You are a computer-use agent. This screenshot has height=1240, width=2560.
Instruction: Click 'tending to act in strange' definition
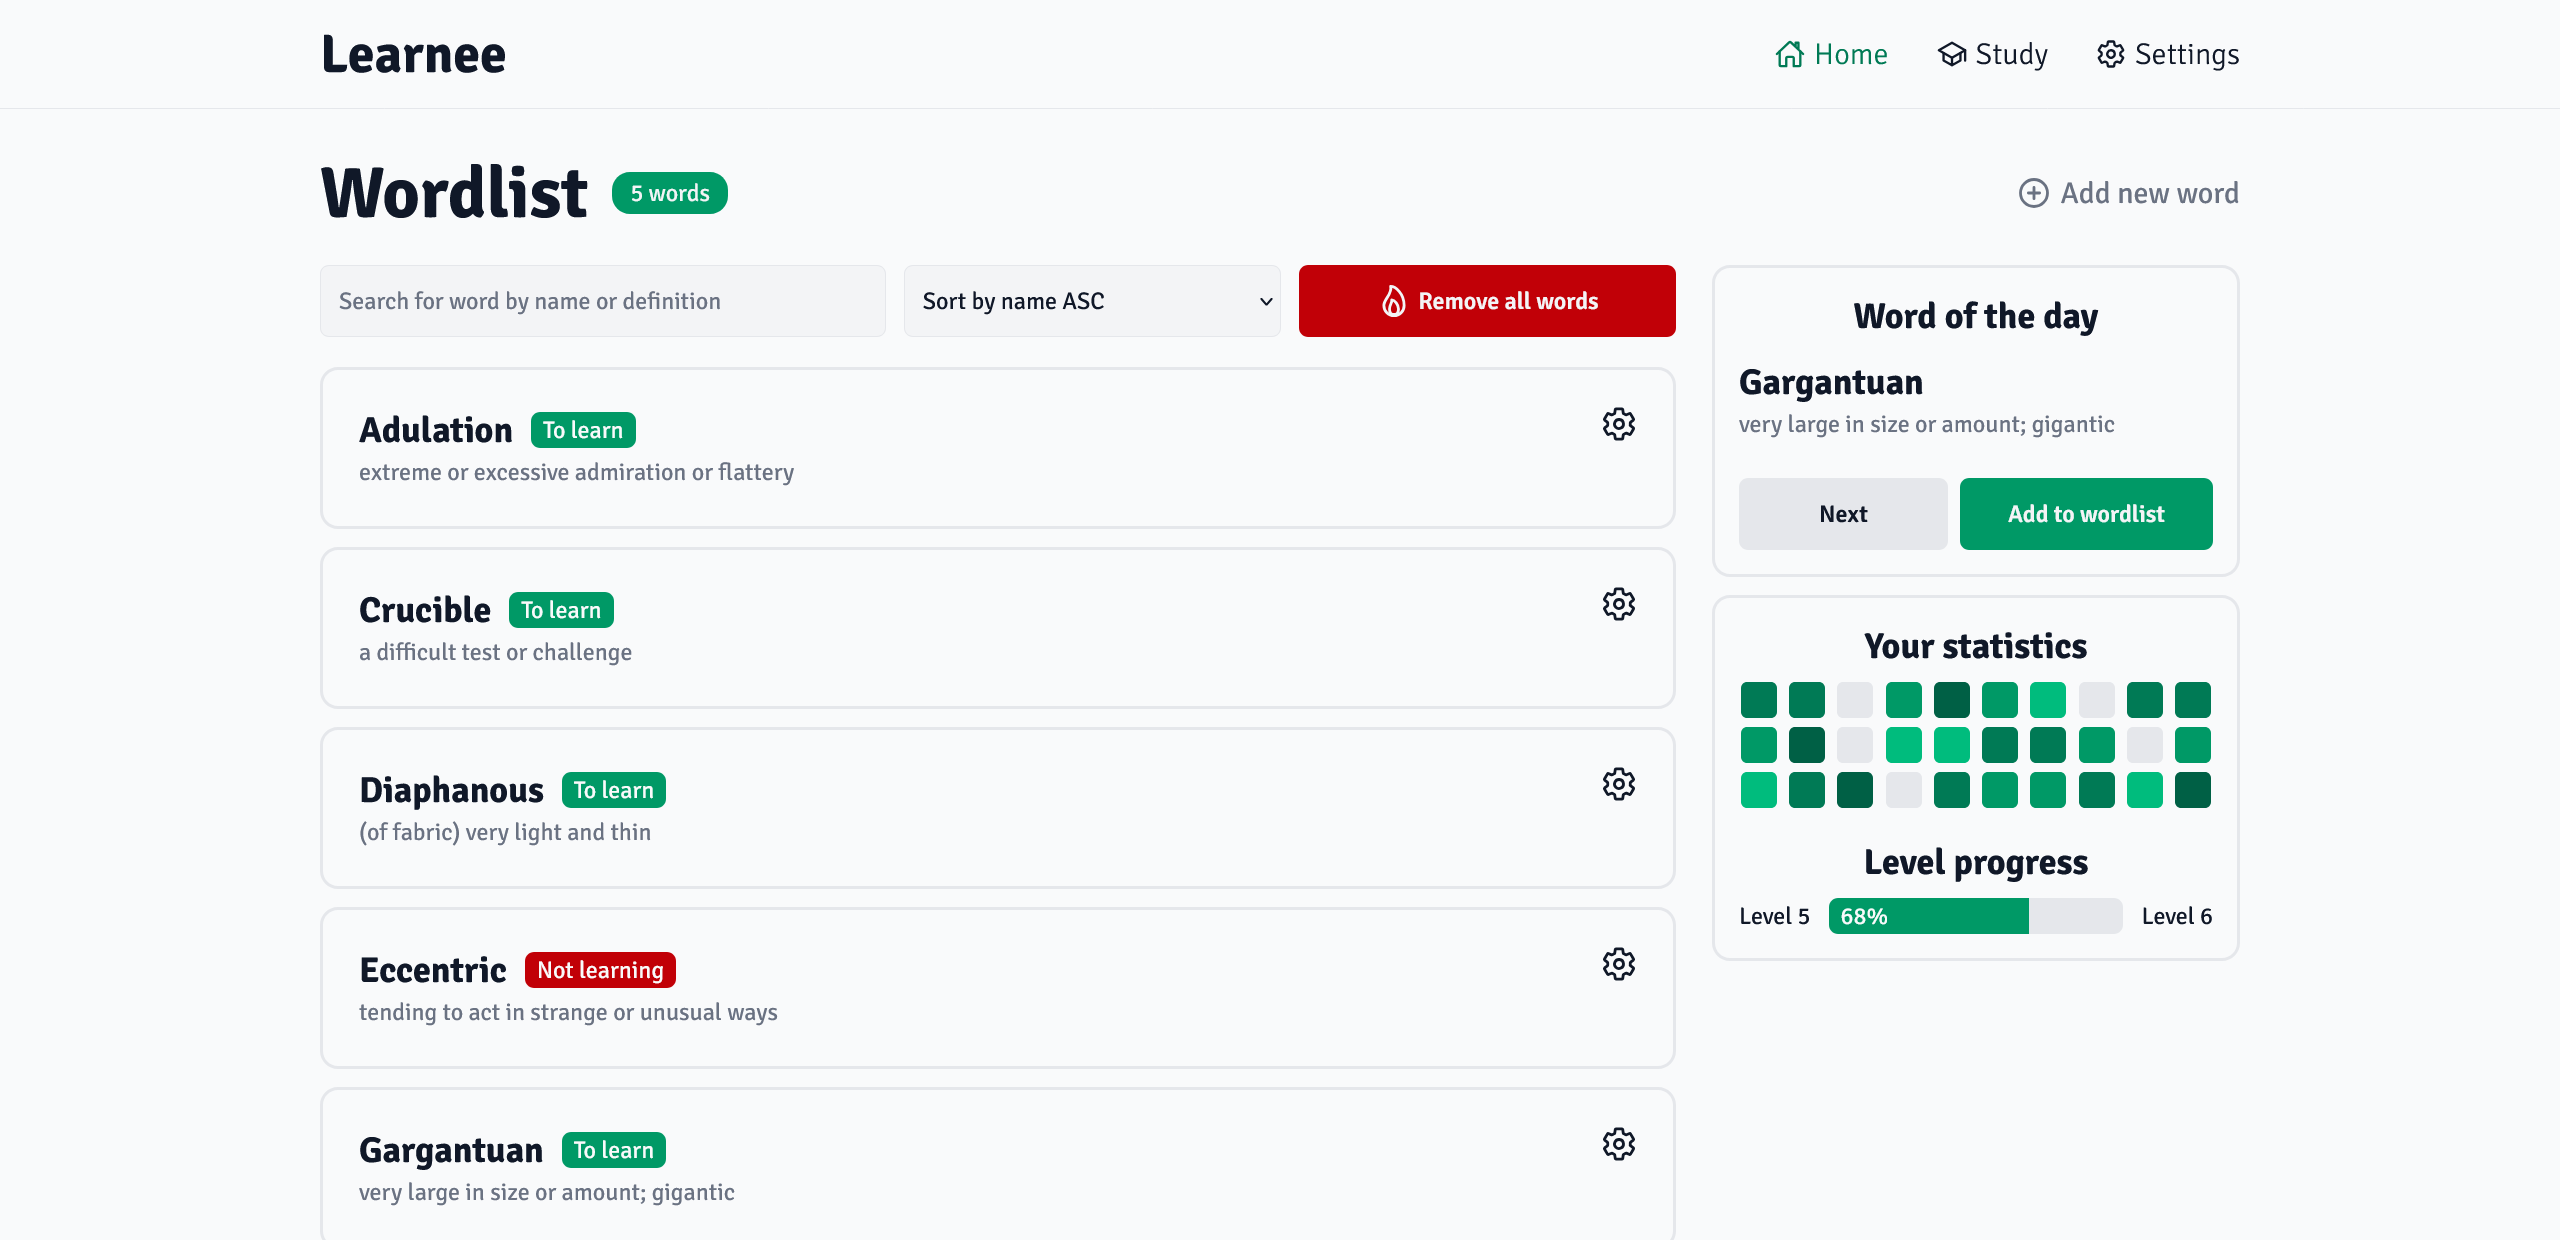tap(568, 1012)
